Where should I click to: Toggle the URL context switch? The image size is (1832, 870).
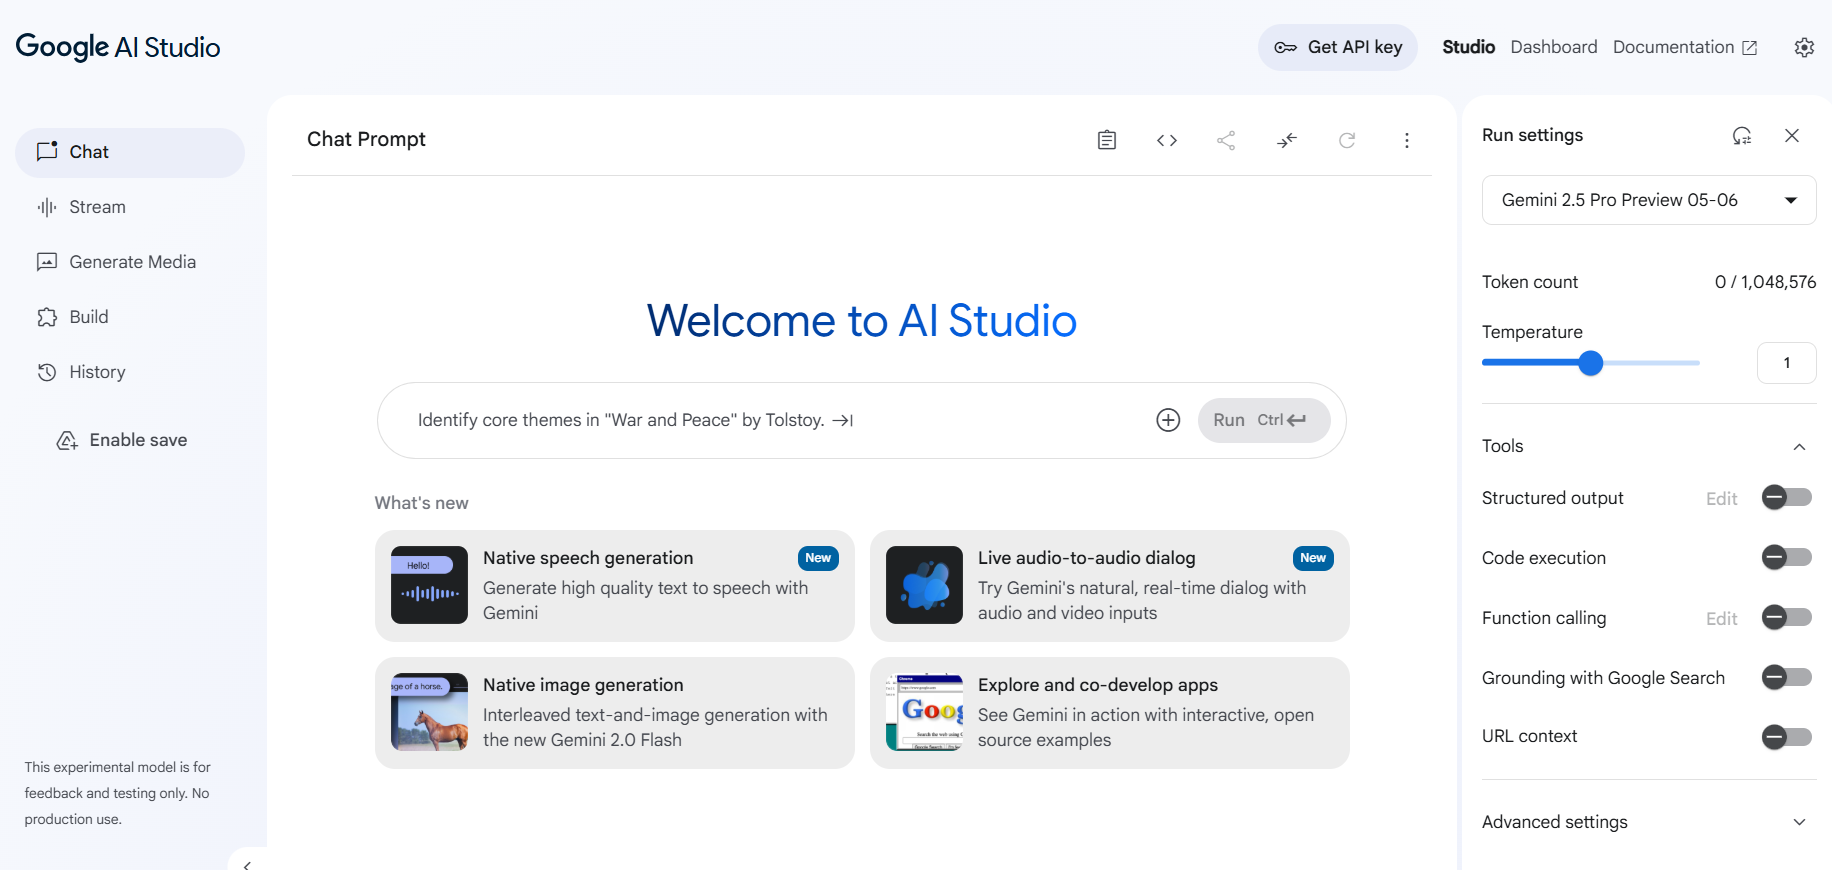(1787, 737)
